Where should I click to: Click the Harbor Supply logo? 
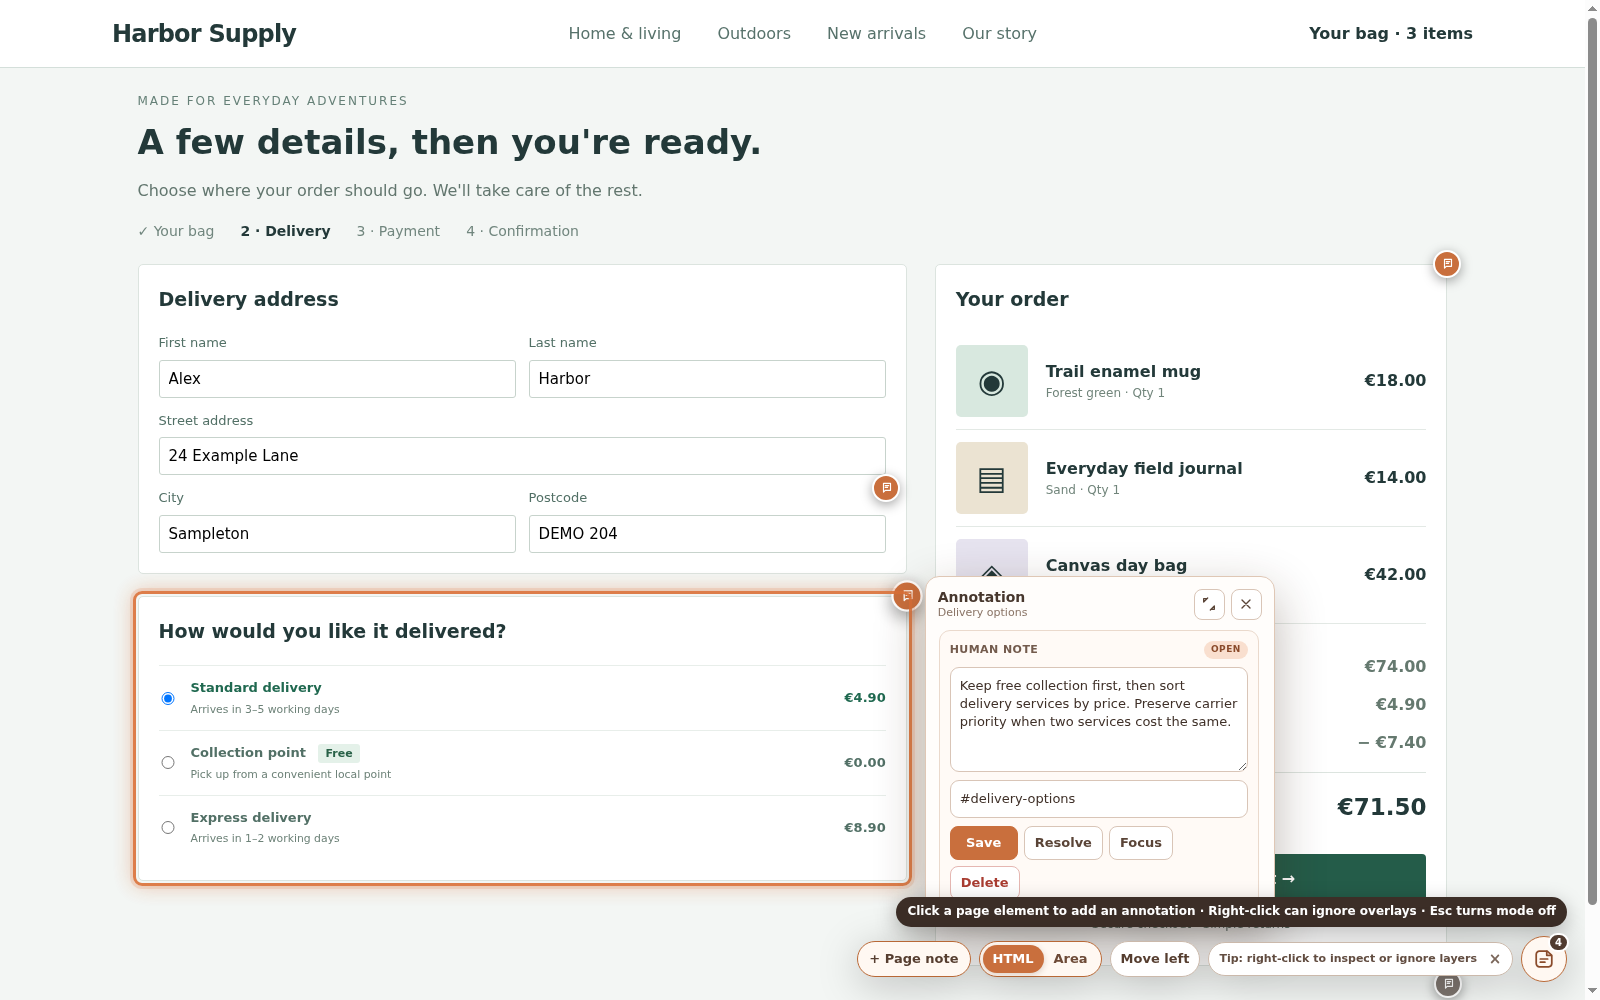[205, 33]
